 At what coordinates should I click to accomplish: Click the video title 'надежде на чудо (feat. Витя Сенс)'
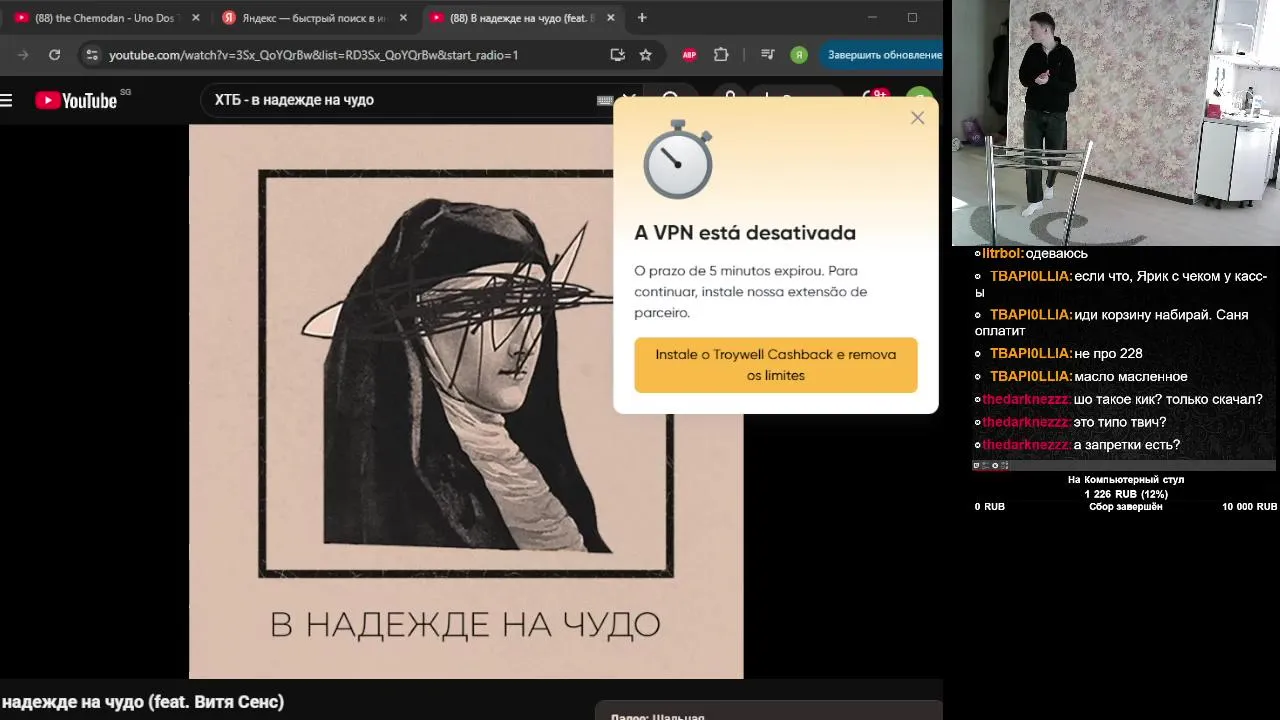click(143, 702)
